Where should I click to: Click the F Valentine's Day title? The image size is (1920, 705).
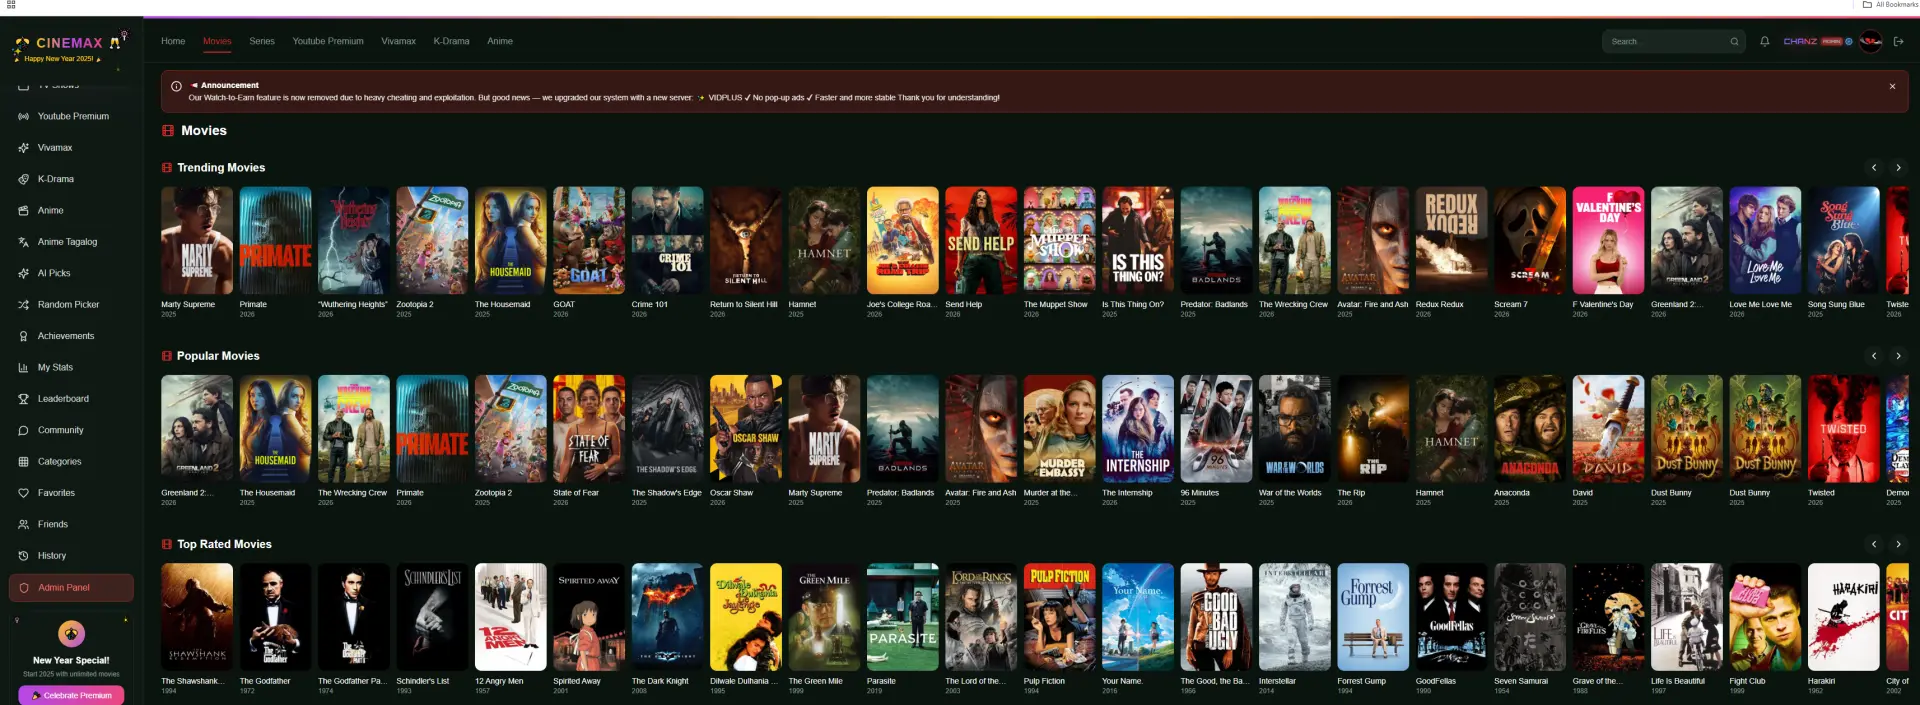[1602, 305]
